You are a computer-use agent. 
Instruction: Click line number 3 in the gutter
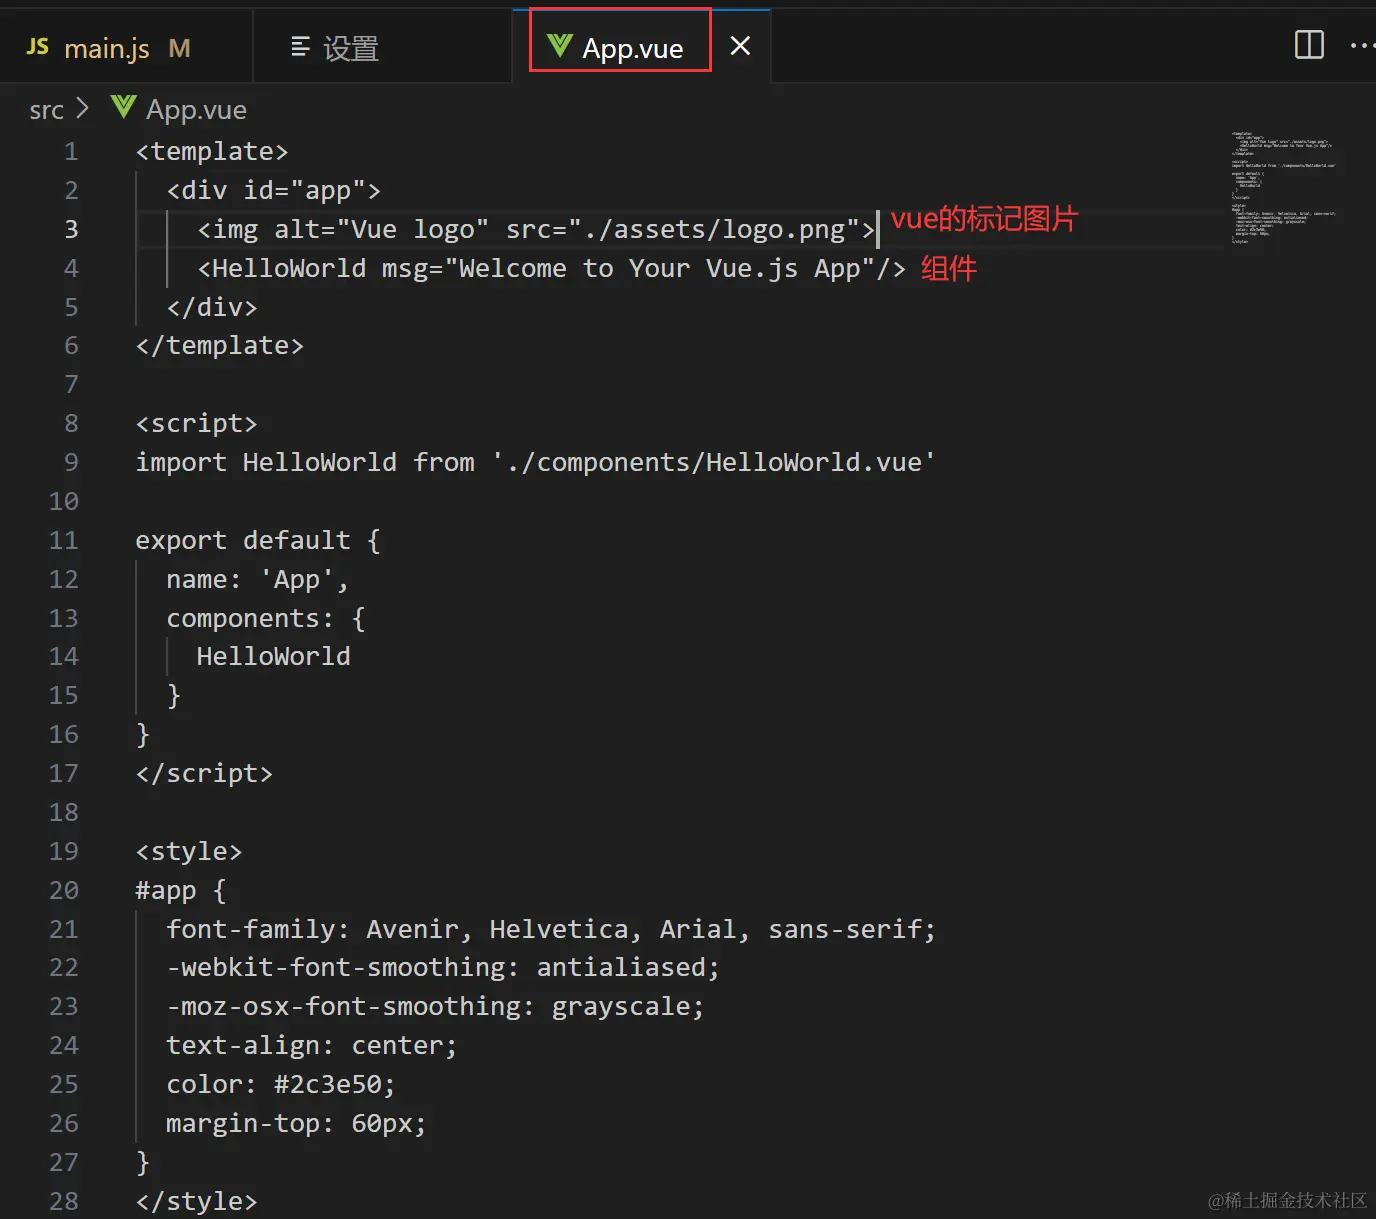tap(71, 229)
